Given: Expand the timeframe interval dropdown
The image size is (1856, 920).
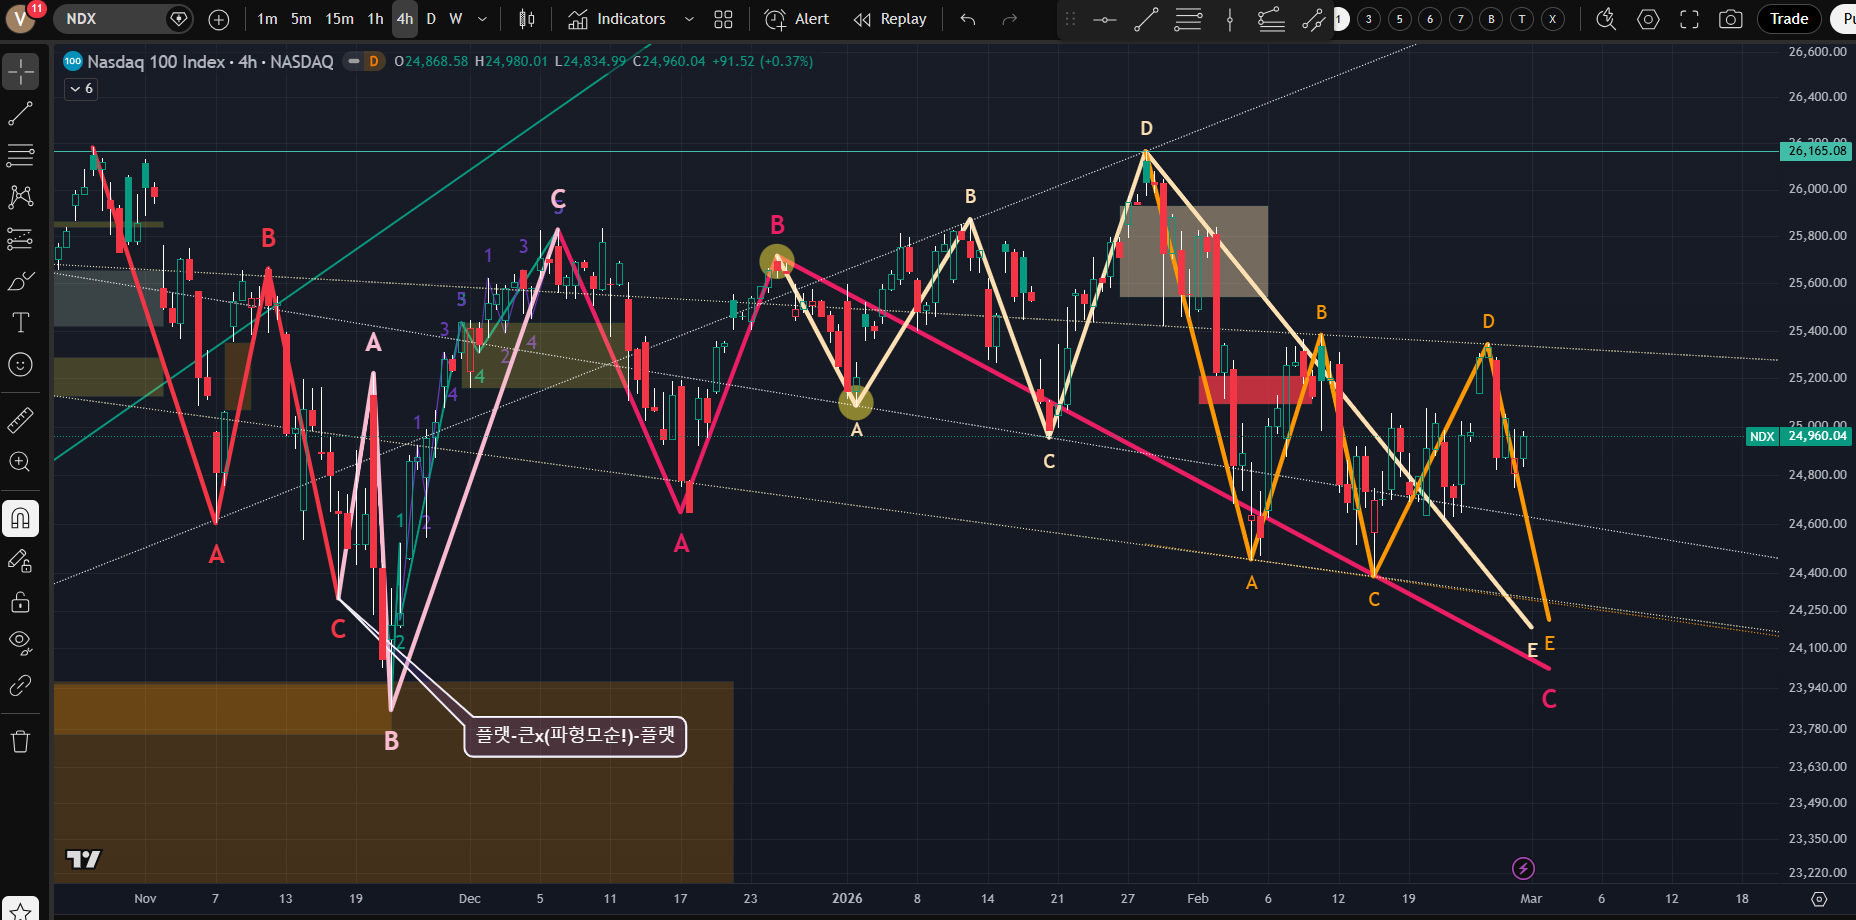Looking at the screenshot, I should click(483, 19).
